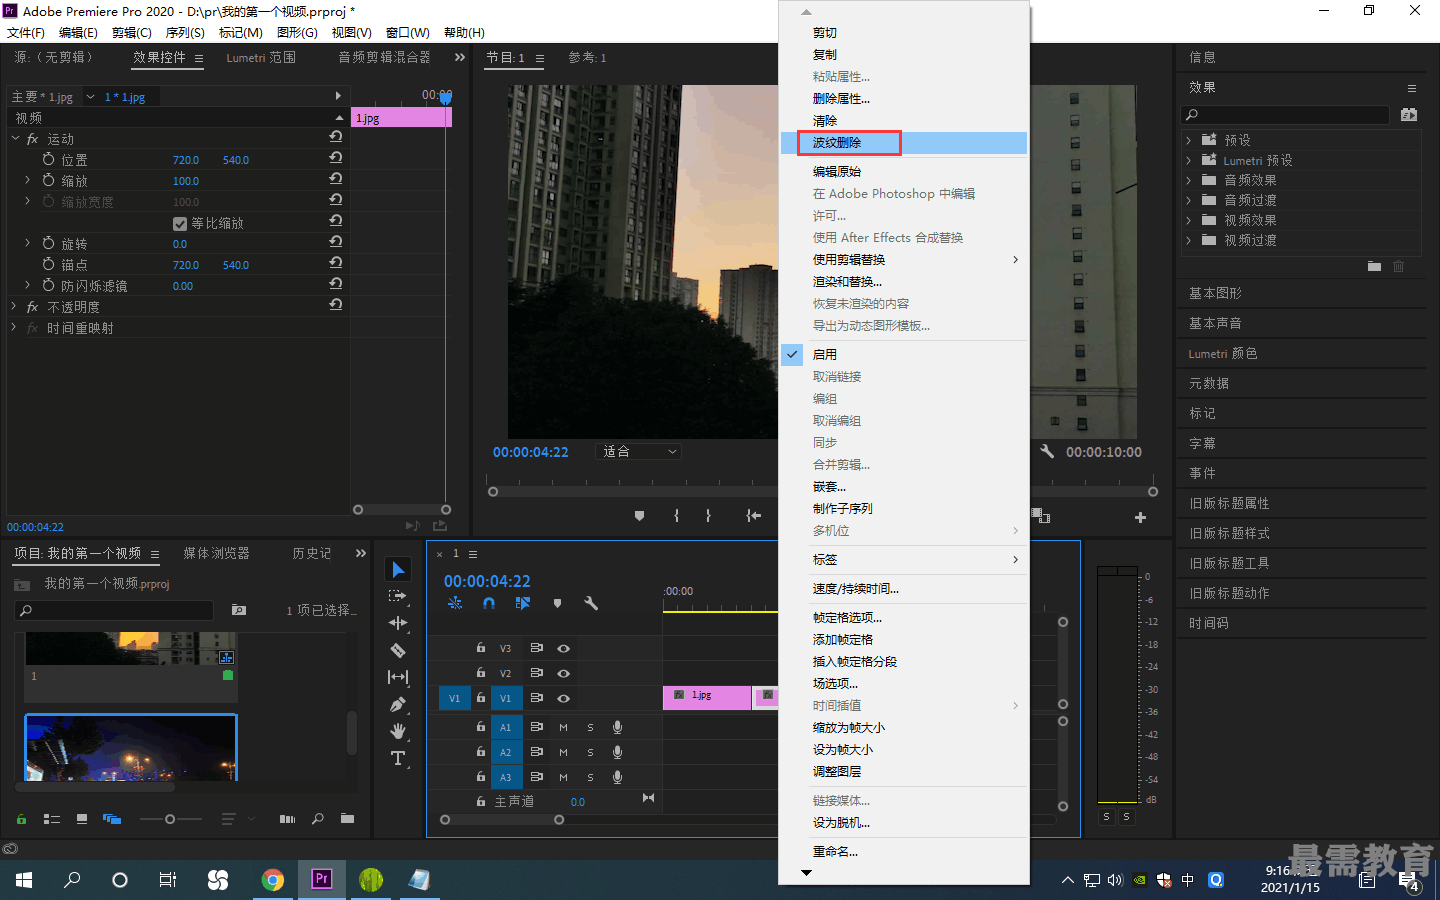
Task: Set position X value 720.0
Action: (186, 160)
